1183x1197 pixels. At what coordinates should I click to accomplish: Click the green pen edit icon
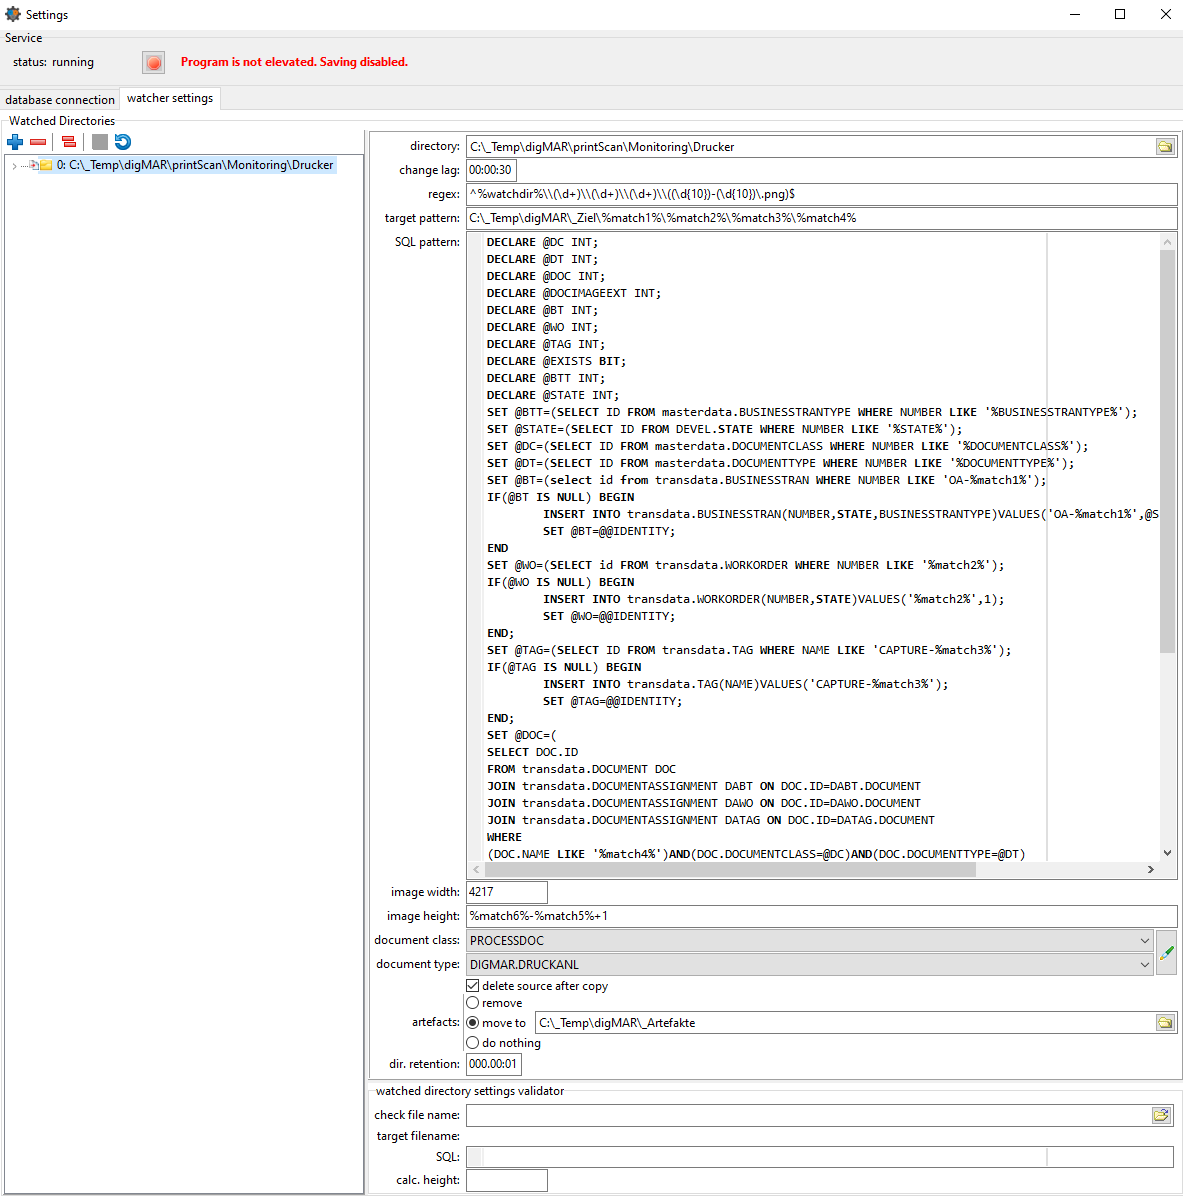pyautogui.click(x=1166, y=953)
